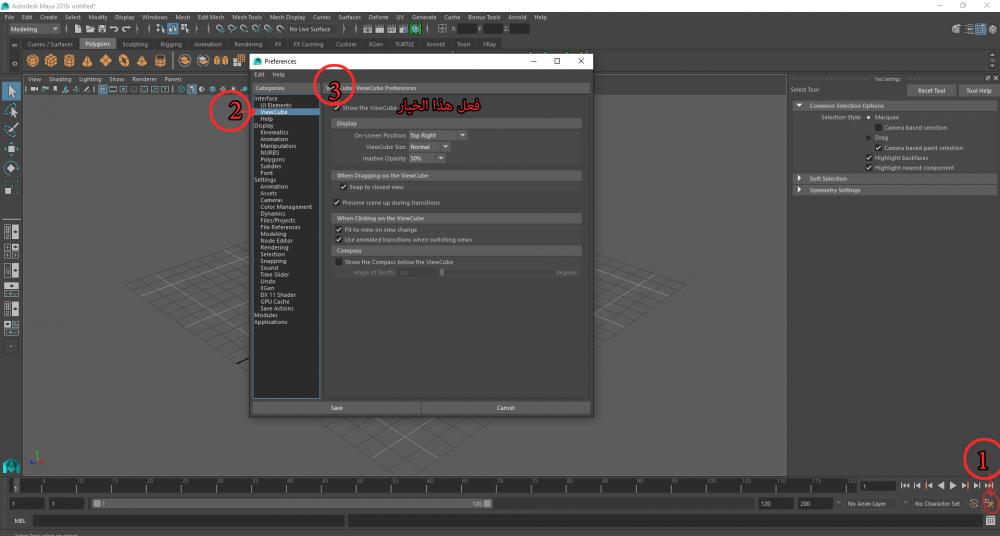Play the animation forwards
The width and height of the screenshot is (1000, 536).
953,486
